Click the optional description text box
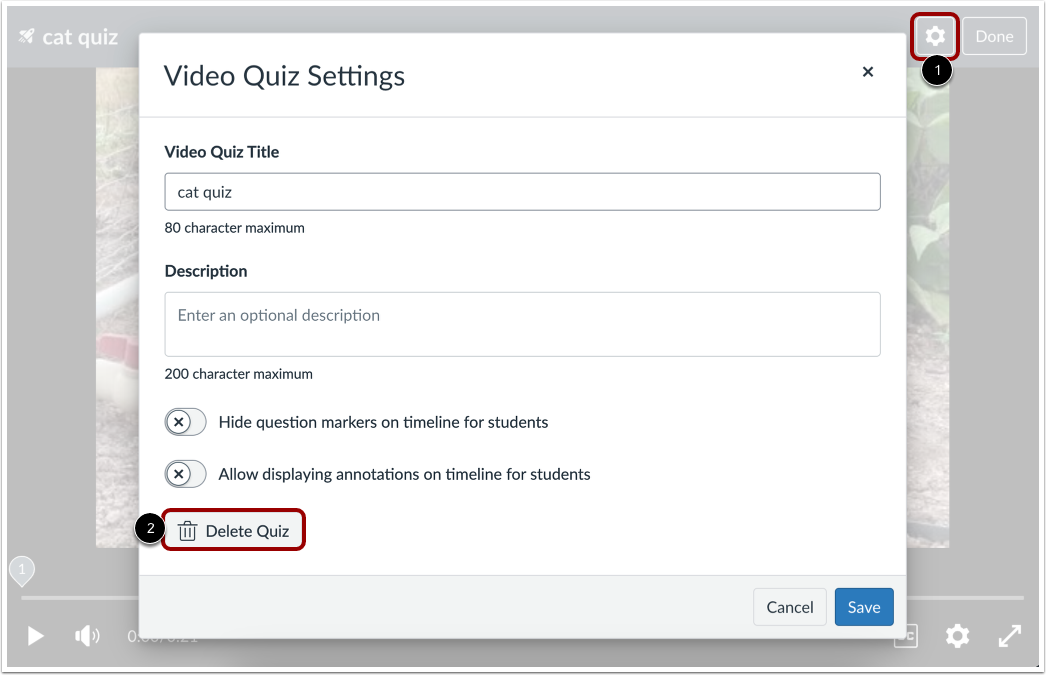The height and width of the screenshot is (675, 1046). tap(522, 323)
